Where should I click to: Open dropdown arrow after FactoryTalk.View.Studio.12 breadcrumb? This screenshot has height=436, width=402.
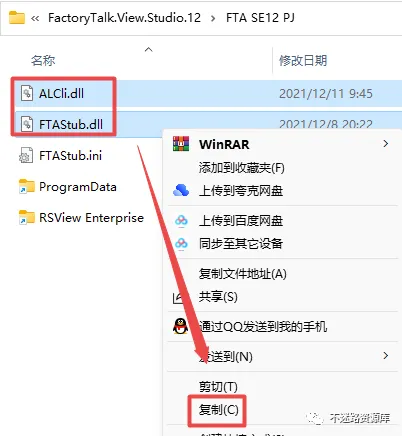click(x=213, y=18)
